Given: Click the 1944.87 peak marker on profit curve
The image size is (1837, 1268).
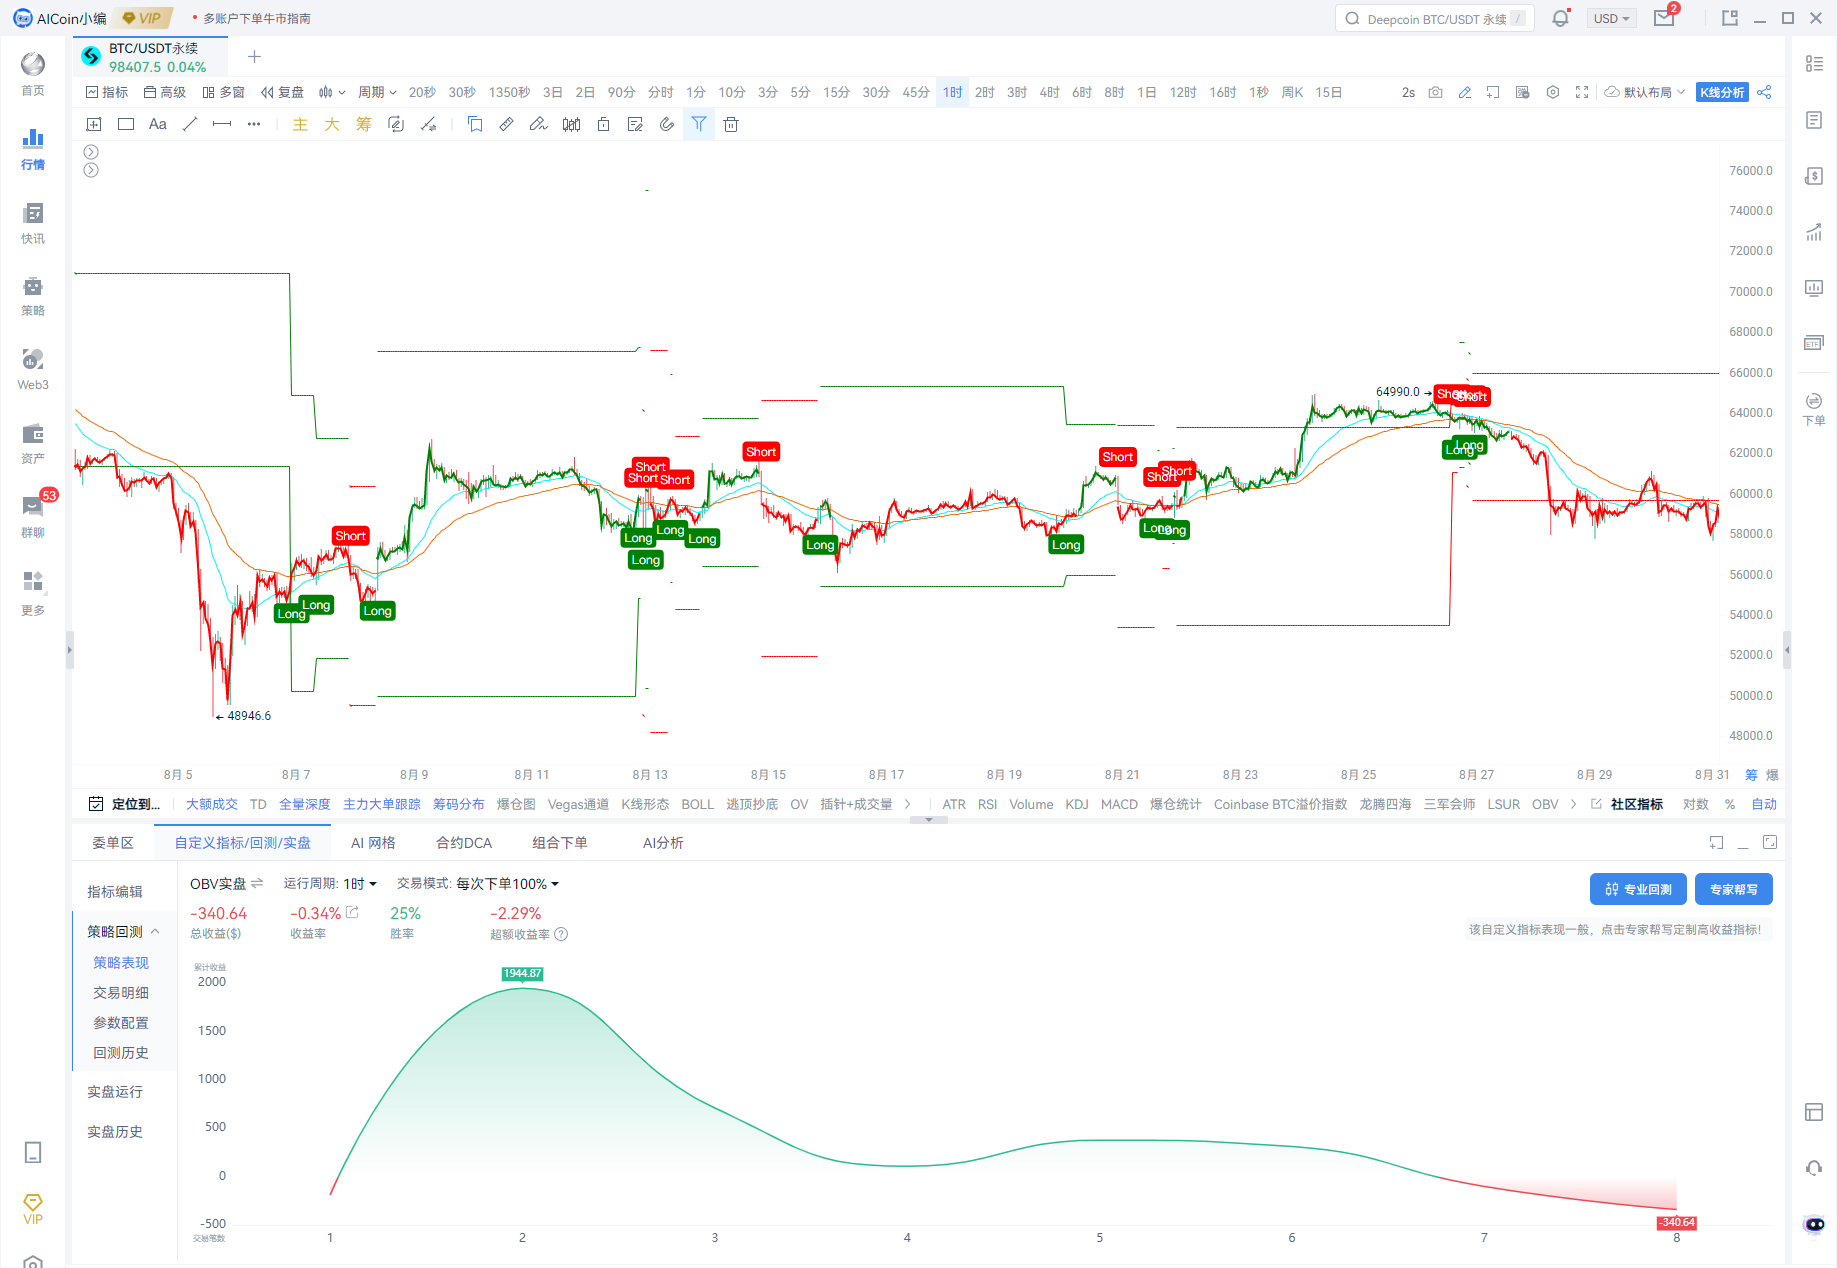Looking at the screenshot, I should click(x=522, y=974).
